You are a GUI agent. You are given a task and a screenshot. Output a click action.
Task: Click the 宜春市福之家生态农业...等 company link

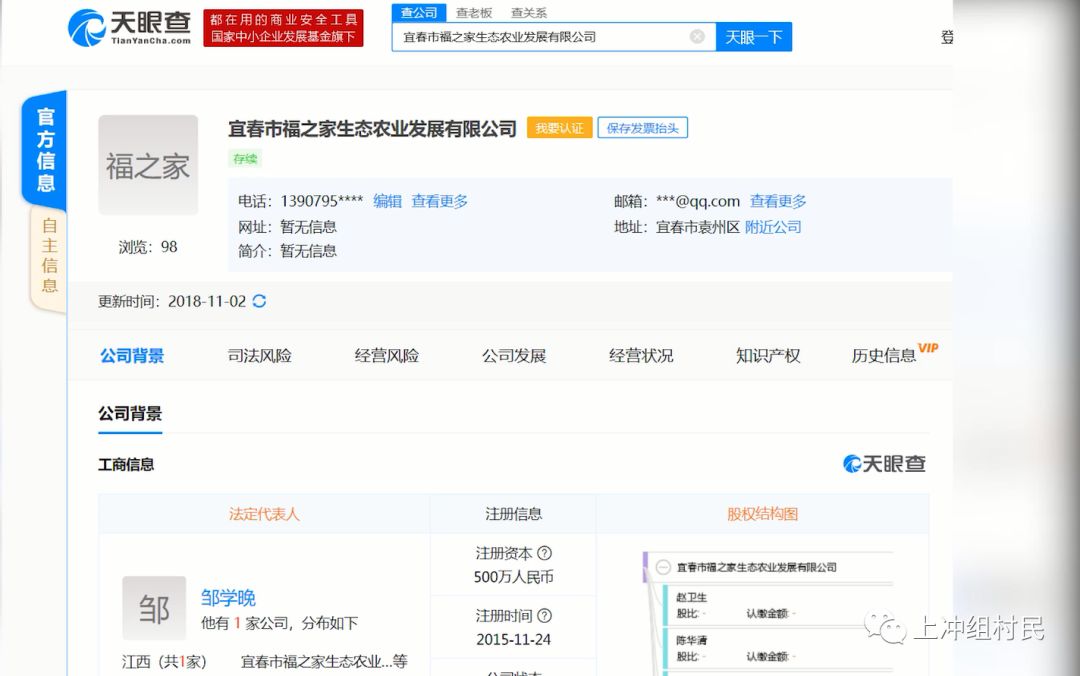tap(324, 662)
